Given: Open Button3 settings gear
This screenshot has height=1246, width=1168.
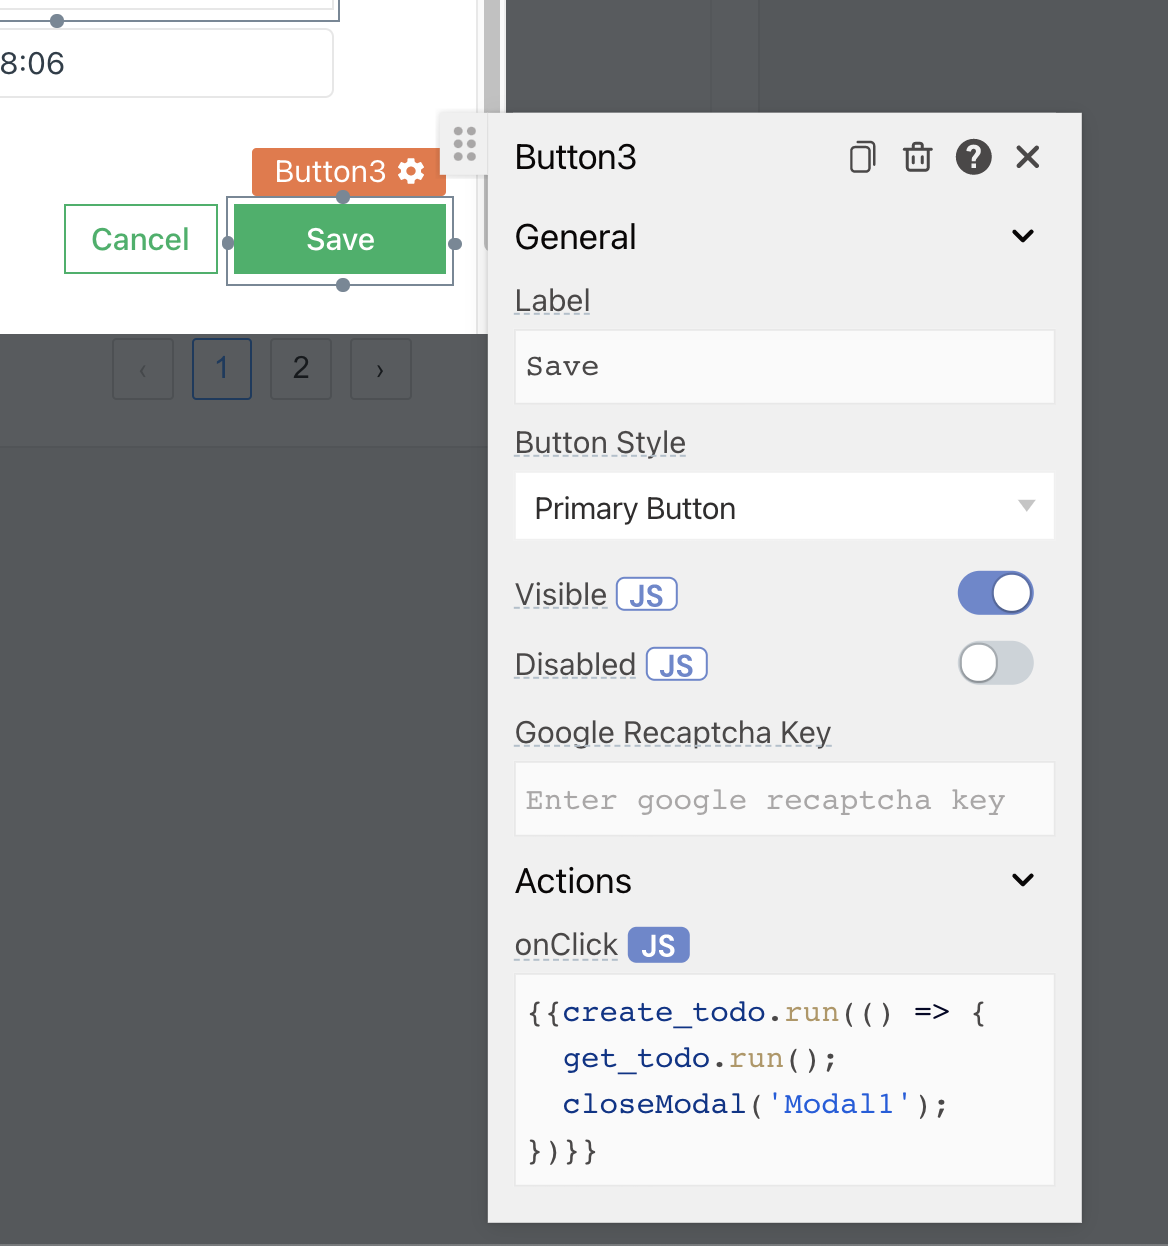Looking at the screenshot, I should coord(410,171).
